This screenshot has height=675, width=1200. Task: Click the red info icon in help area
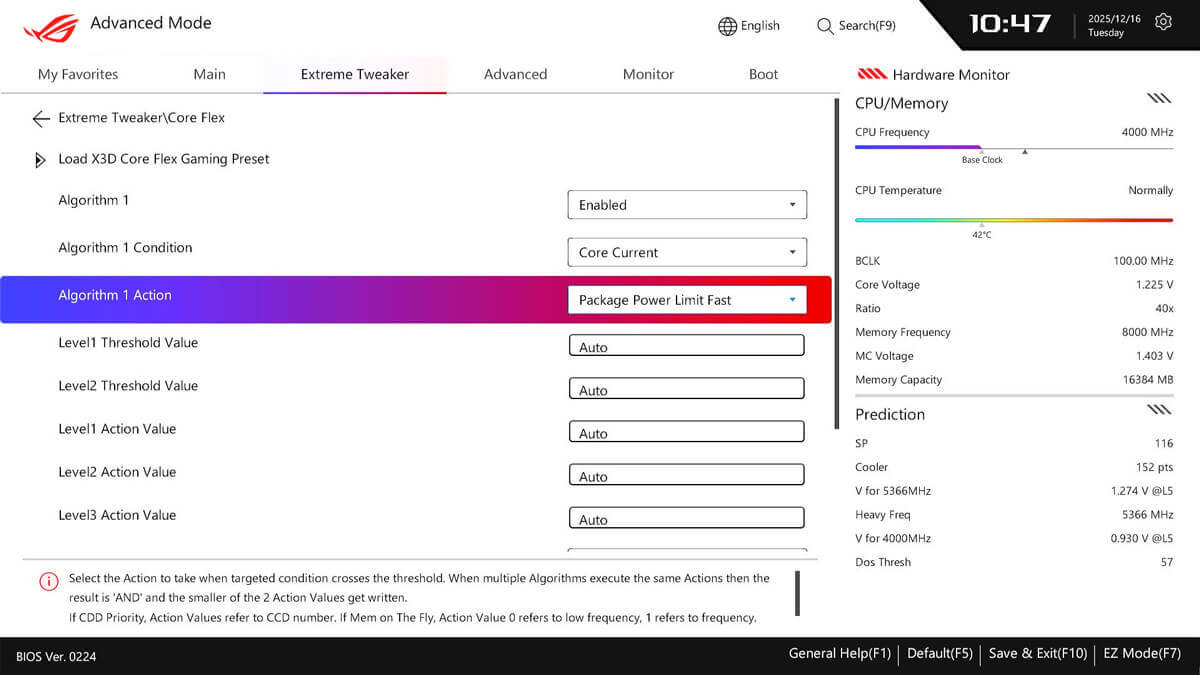coord(48,581)
